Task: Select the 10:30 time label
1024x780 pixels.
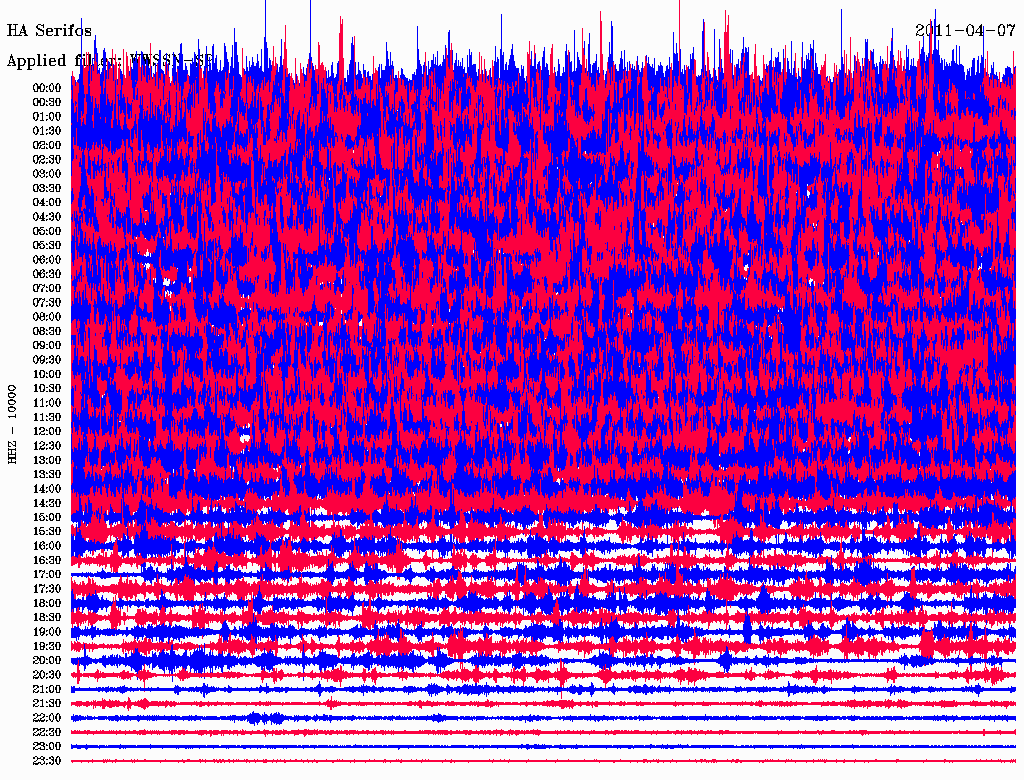Action: click(x=47, y=389)
